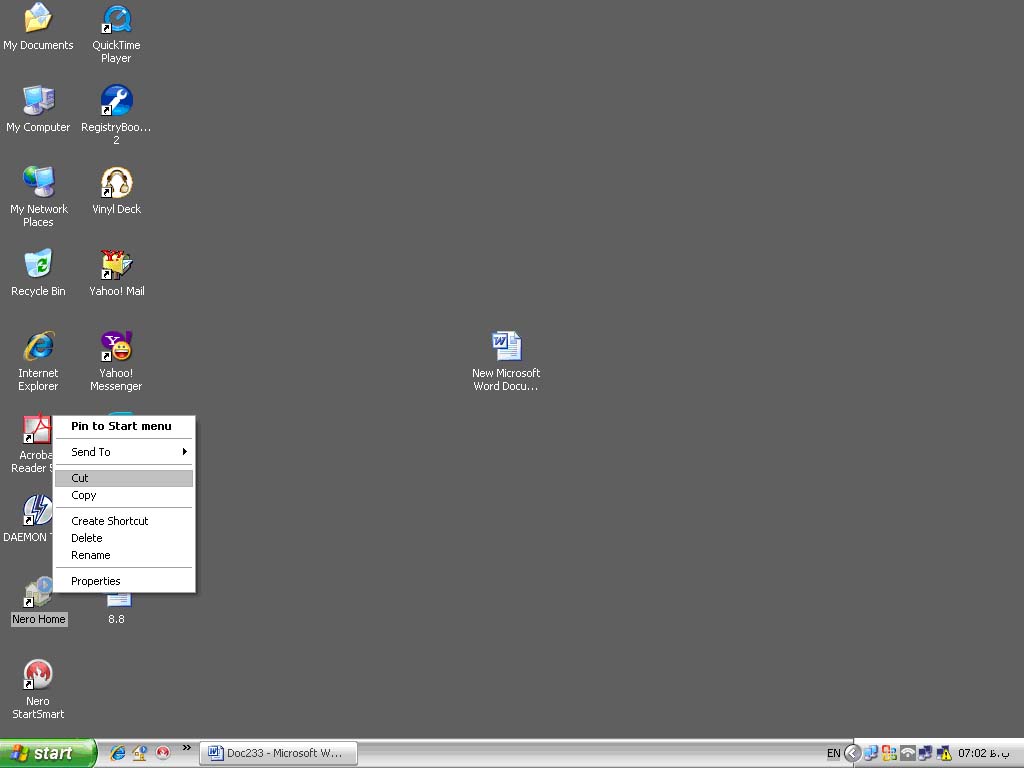Screen dimensions: 1024x768
Task: Click the house-shaped Quick Launch icon
Action: tap(140, 753)
